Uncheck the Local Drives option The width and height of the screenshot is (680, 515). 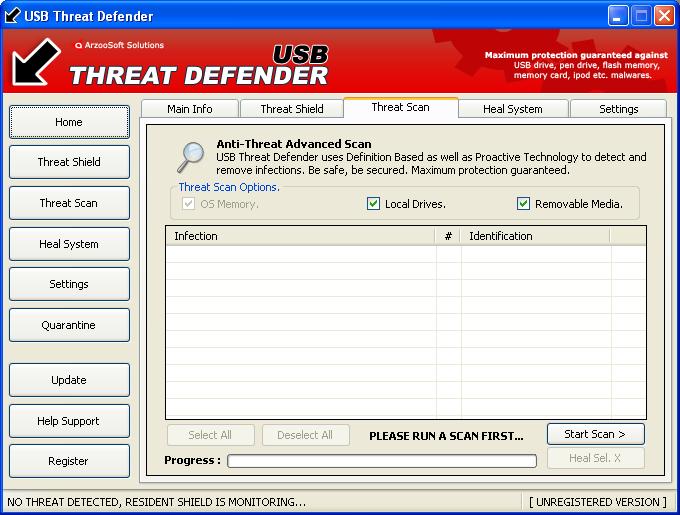point(373,203)
